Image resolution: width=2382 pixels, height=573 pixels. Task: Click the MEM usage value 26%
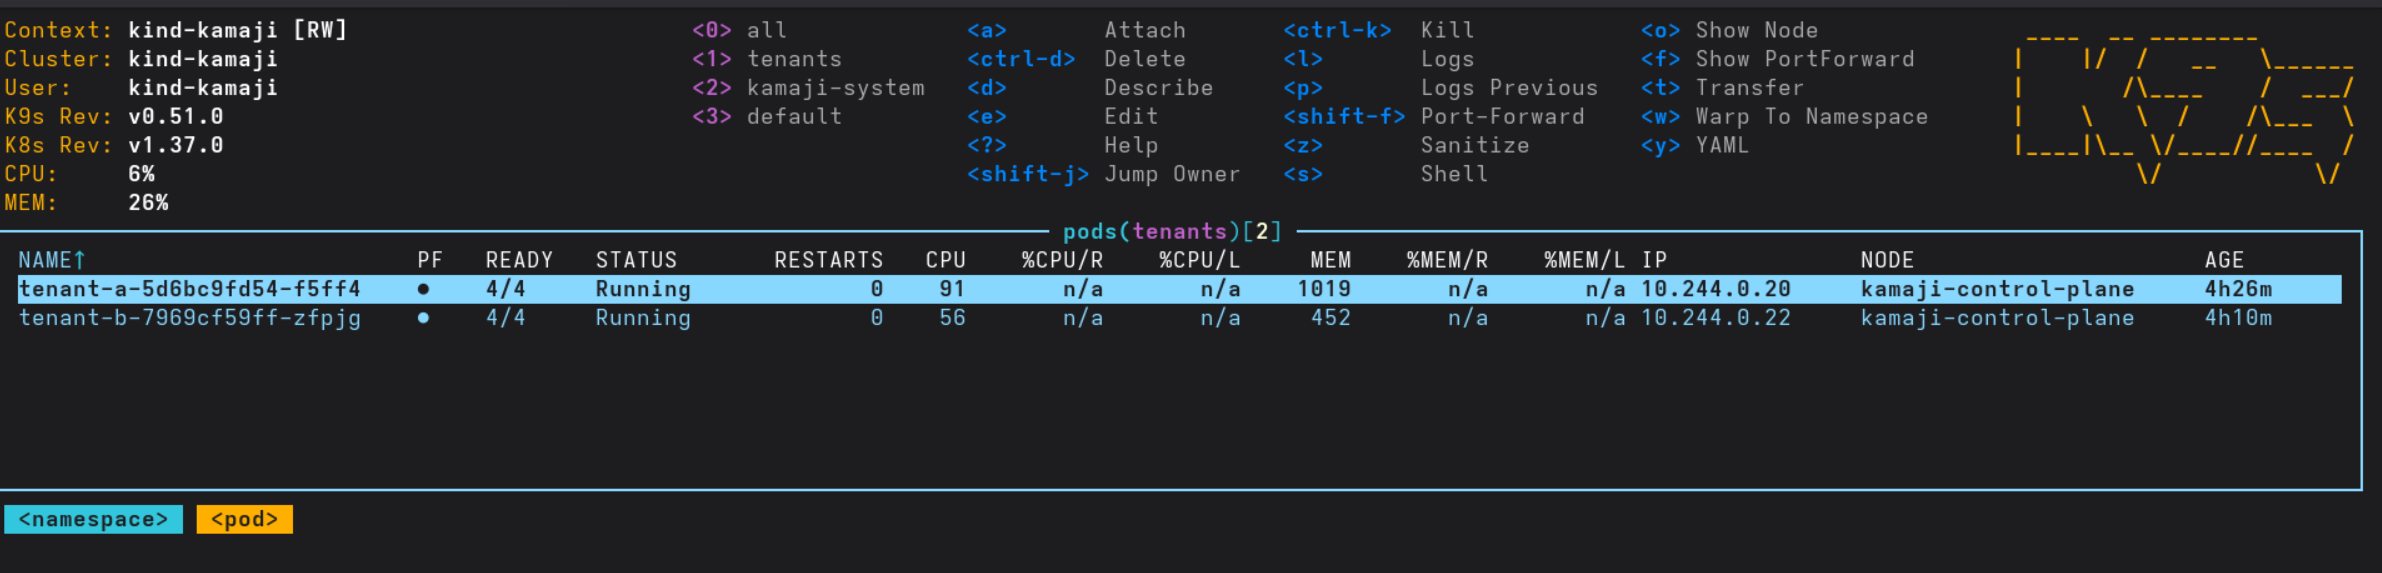(148, 203)
